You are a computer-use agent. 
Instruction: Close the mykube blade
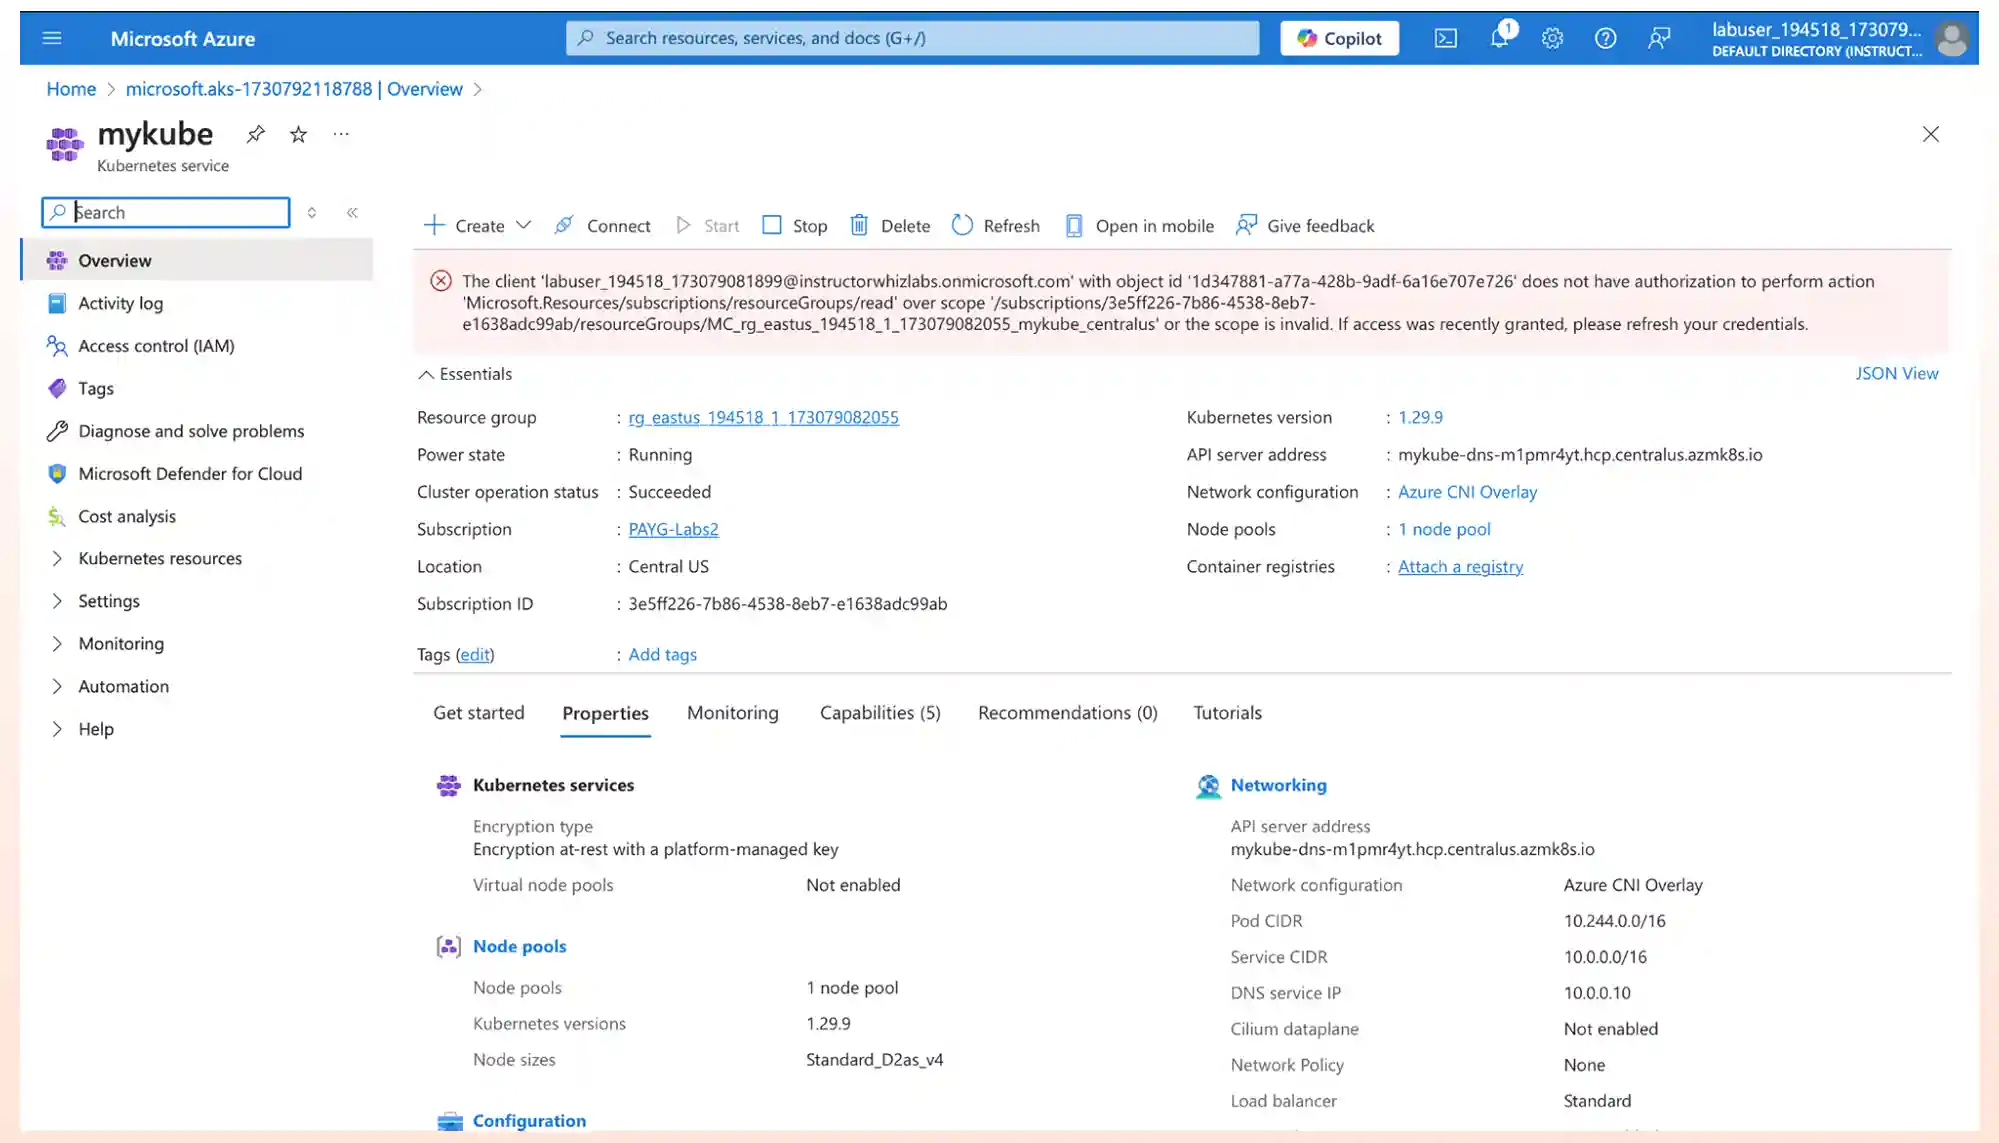[x=1930, y=134]
